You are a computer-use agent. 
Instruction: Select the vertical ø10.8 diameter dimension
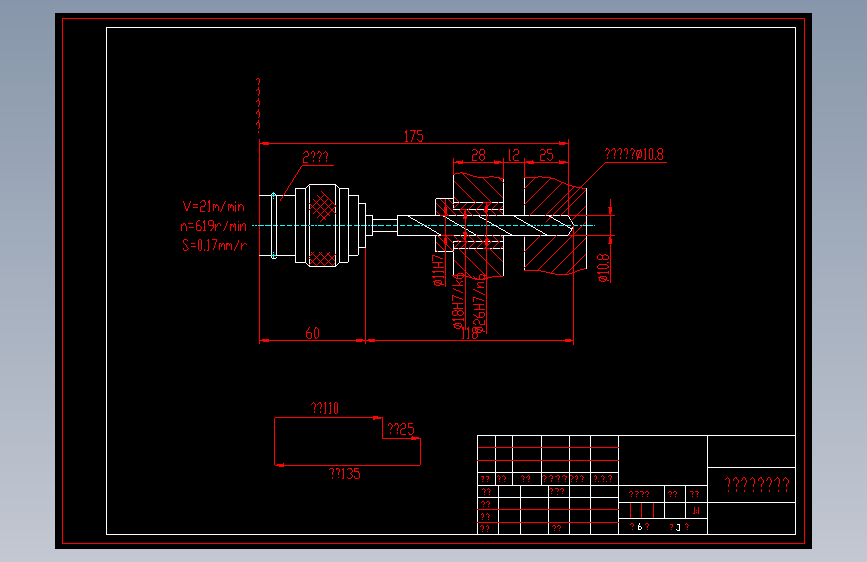(x=604, y=268)
